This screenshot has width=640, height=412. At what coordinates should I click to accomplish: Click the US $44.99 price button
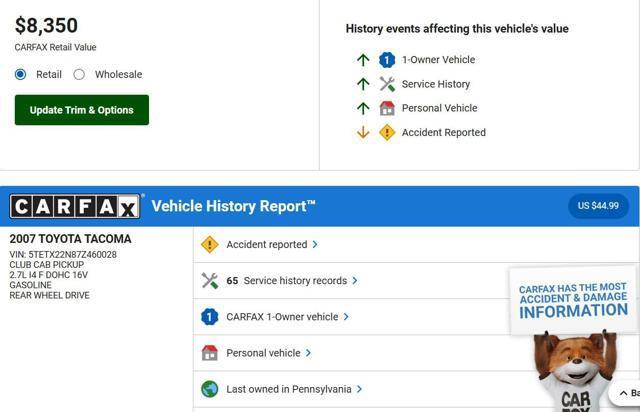pos(598,206)
